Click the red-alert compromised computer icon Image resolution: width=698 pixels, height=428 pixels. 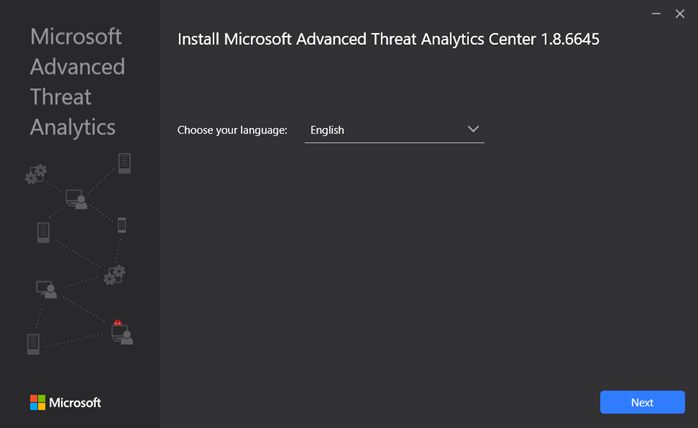[122, 332]
